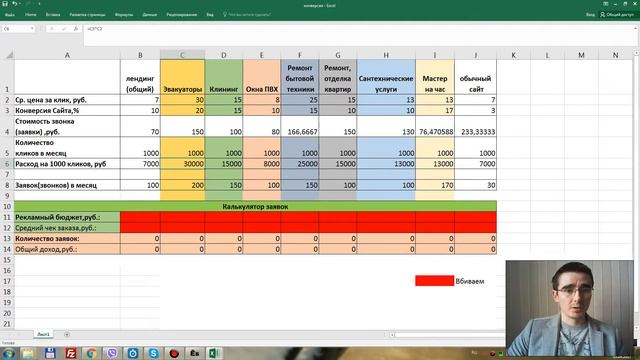Image resolution: width=640 pixels, height=360 pixels.
Task: Click cell with value 170 in row 8
Action: 435,185
